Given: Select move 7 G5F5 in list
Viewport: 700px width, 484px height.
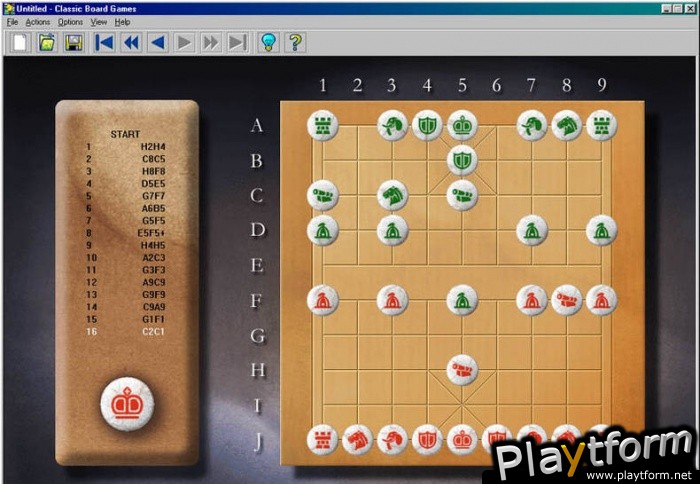Looking at the screenshot, I should (126, 221).
